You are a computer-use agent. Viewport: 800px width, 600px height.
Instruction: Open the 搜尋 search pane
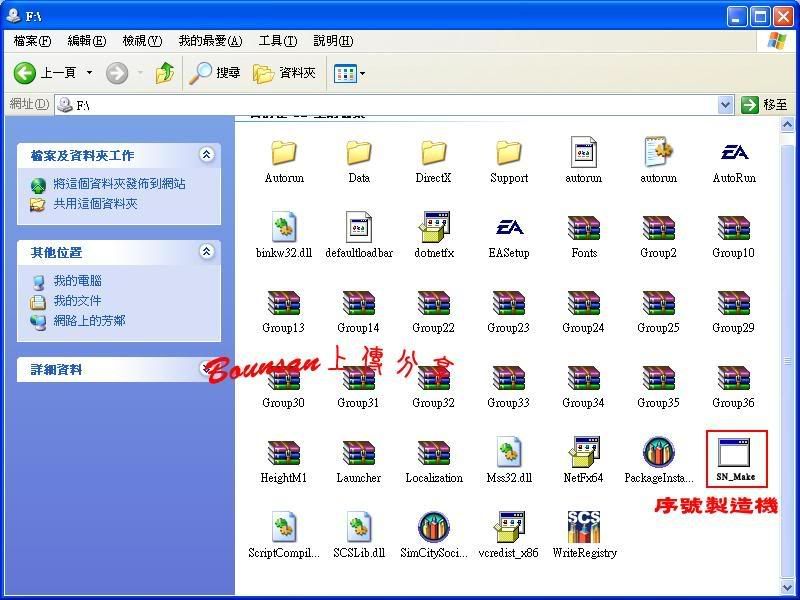tap(214, 73)
